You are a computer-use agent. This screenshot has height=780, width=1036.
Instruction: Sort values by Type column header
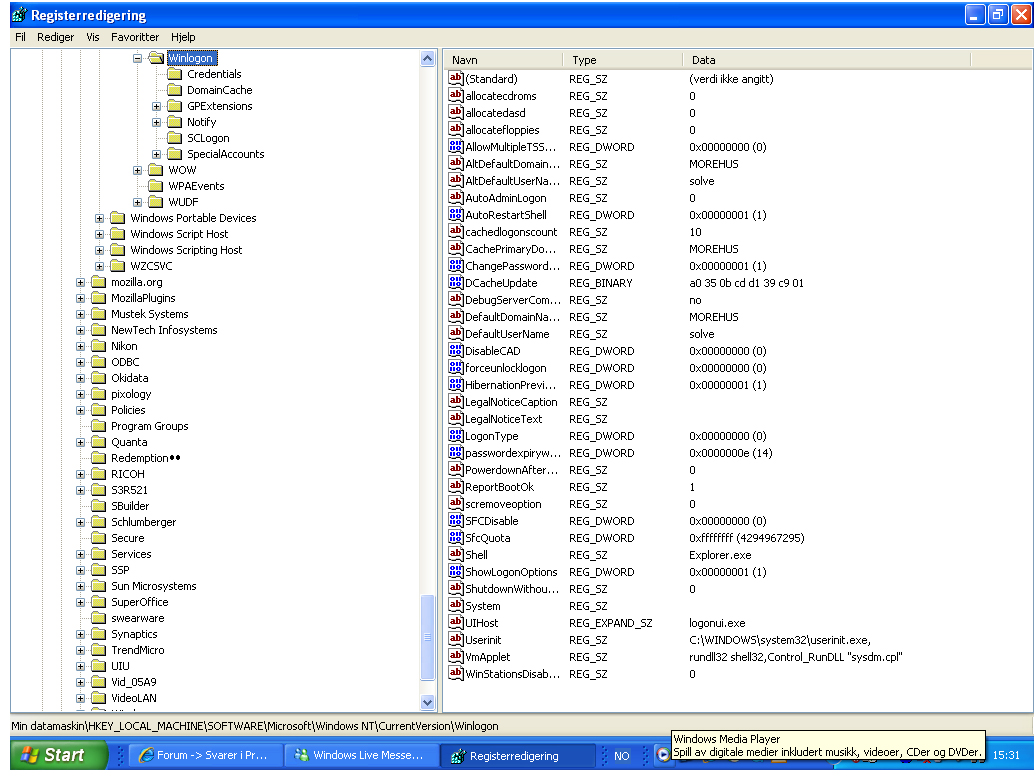point(622,59)
